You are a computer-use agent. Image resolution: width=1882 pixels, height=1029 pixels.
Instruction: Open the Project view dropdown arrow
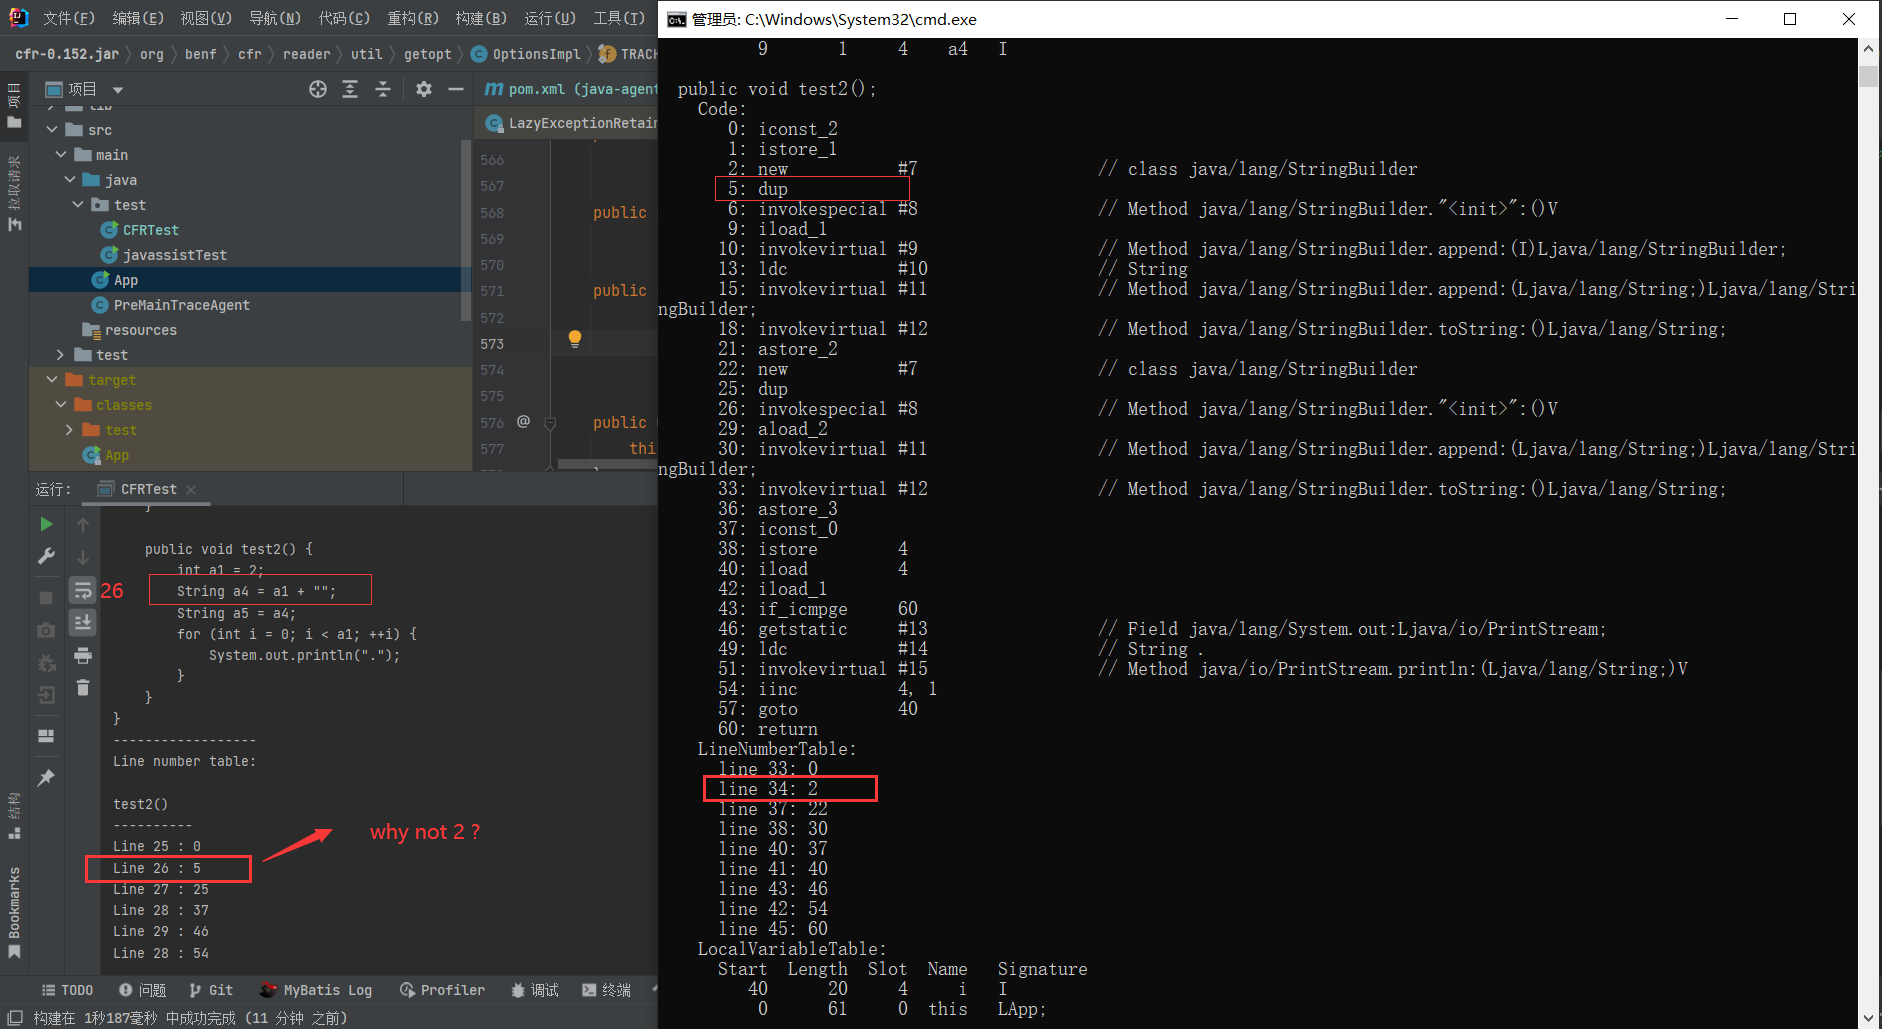click(x=118, y=89)
